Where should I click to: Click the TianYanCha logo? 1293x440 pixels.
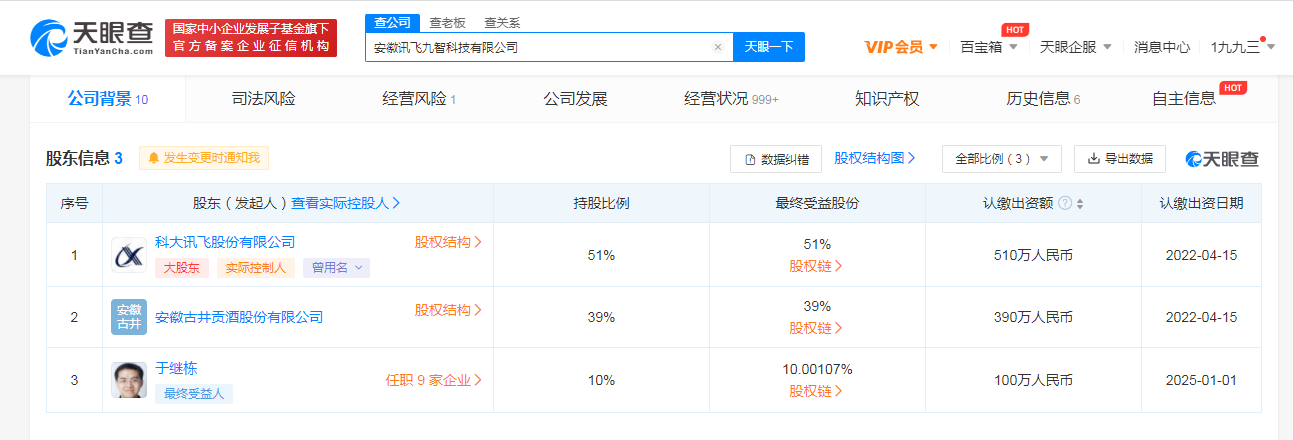(x=91, y=37)
